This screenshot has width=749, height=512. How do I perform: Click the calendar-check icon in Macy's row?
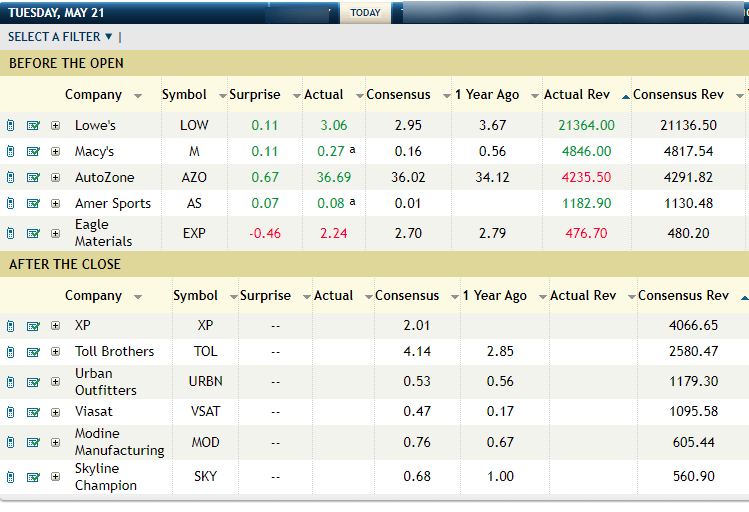[x=33, y=152]
